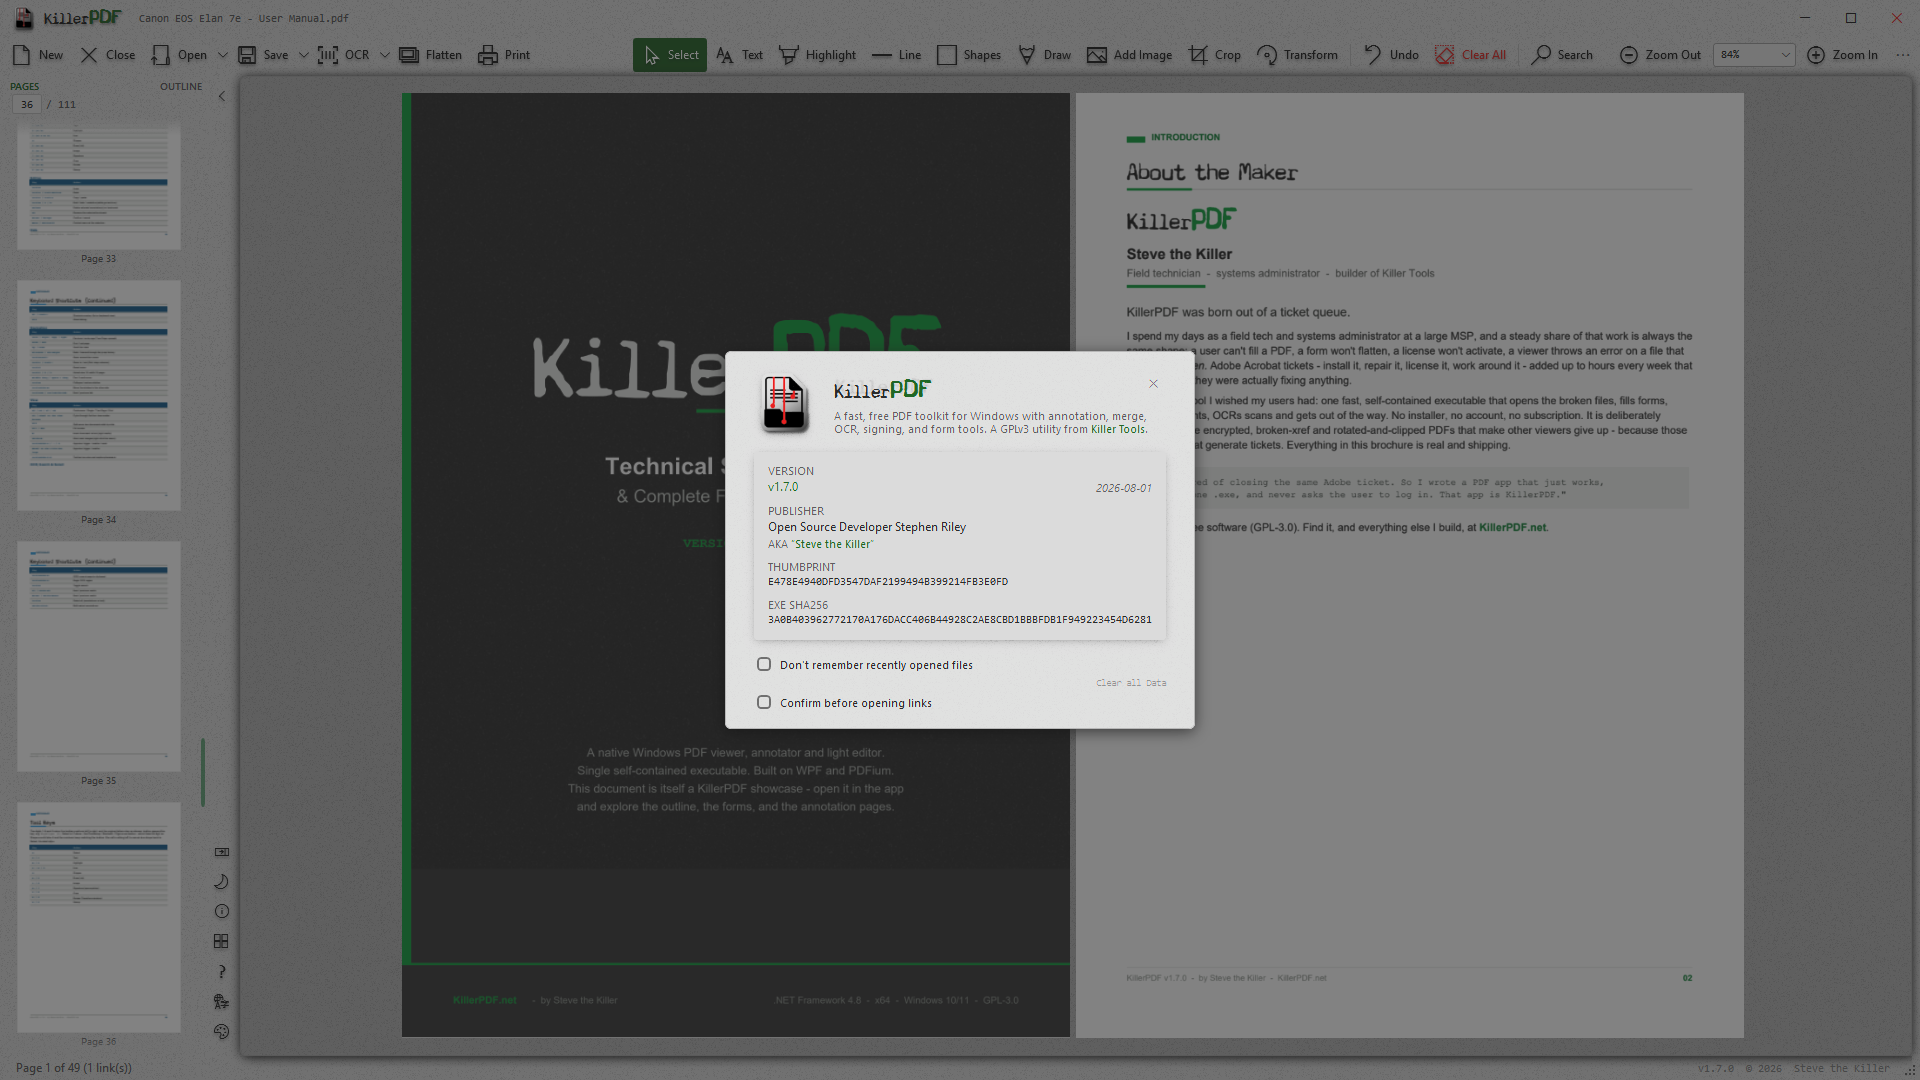
Task: Click the 2026-08-01 release date
Action: [1123, 488]
